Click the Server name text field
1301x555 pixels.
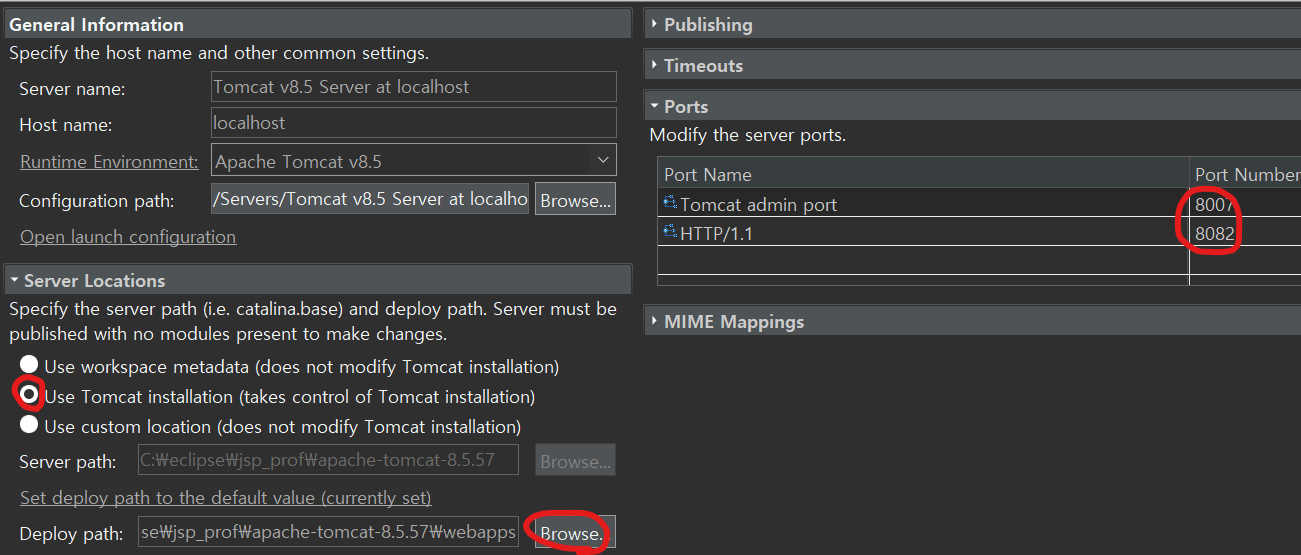click(414, 86)
